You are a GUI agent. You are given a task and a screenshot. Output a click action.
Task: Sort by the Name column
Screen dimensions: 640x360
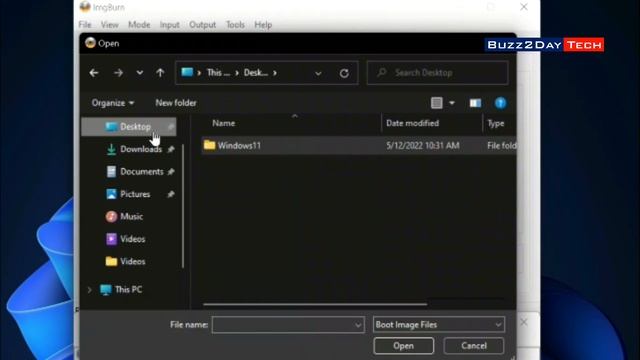(224, 123)
